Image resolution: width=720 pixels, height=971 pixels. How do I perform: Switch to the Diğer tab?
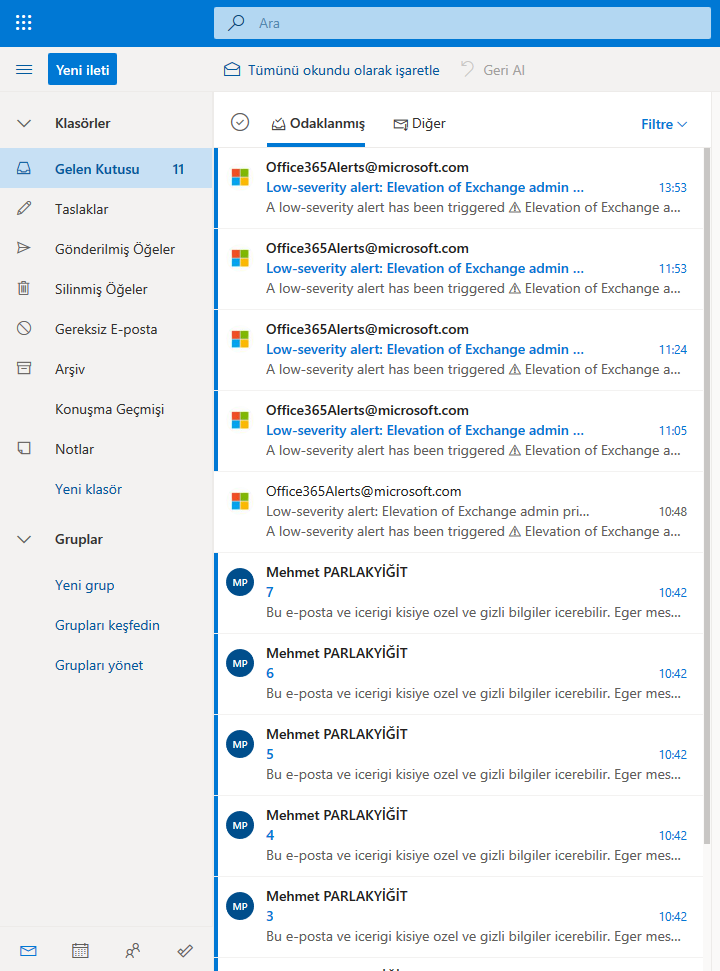[x=420, y=124]
